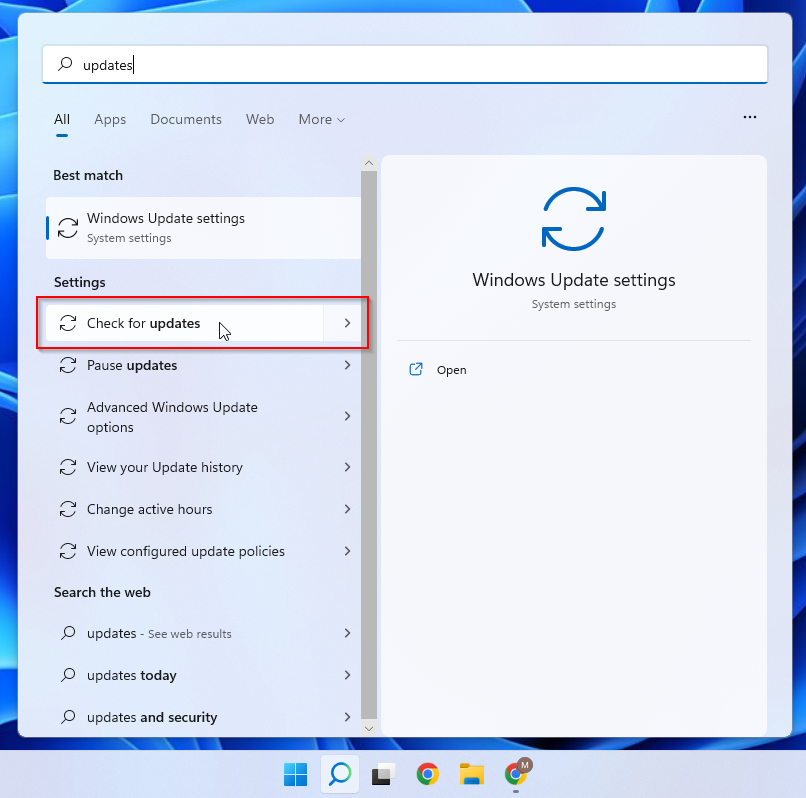Expand View your Update history chevron
The height and width of the screenshot is (798, 806).
pyautogui.click(x=347, y=467)
